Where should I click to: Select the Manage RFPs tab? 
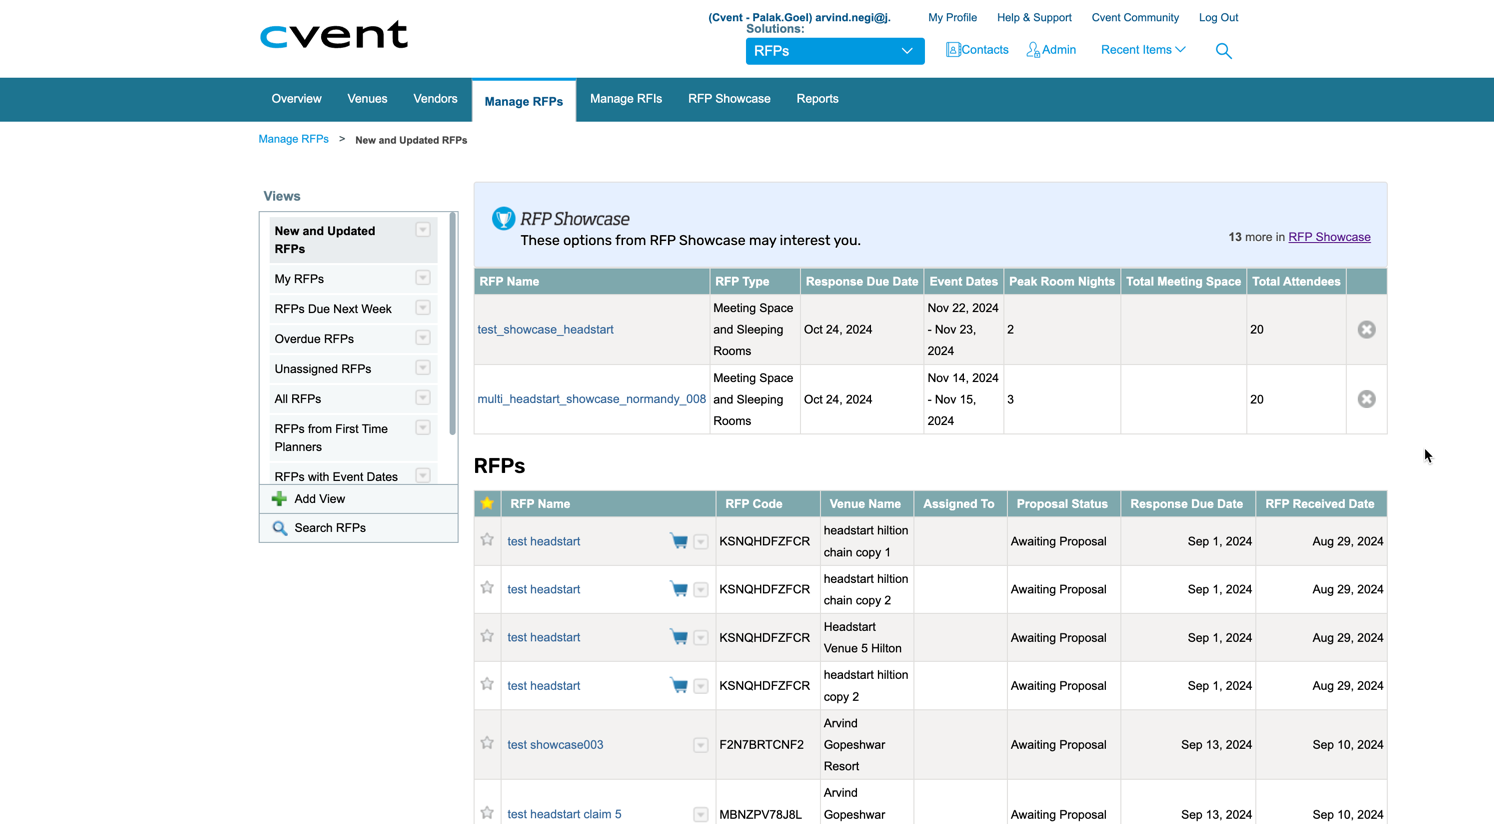pos(524,101)
